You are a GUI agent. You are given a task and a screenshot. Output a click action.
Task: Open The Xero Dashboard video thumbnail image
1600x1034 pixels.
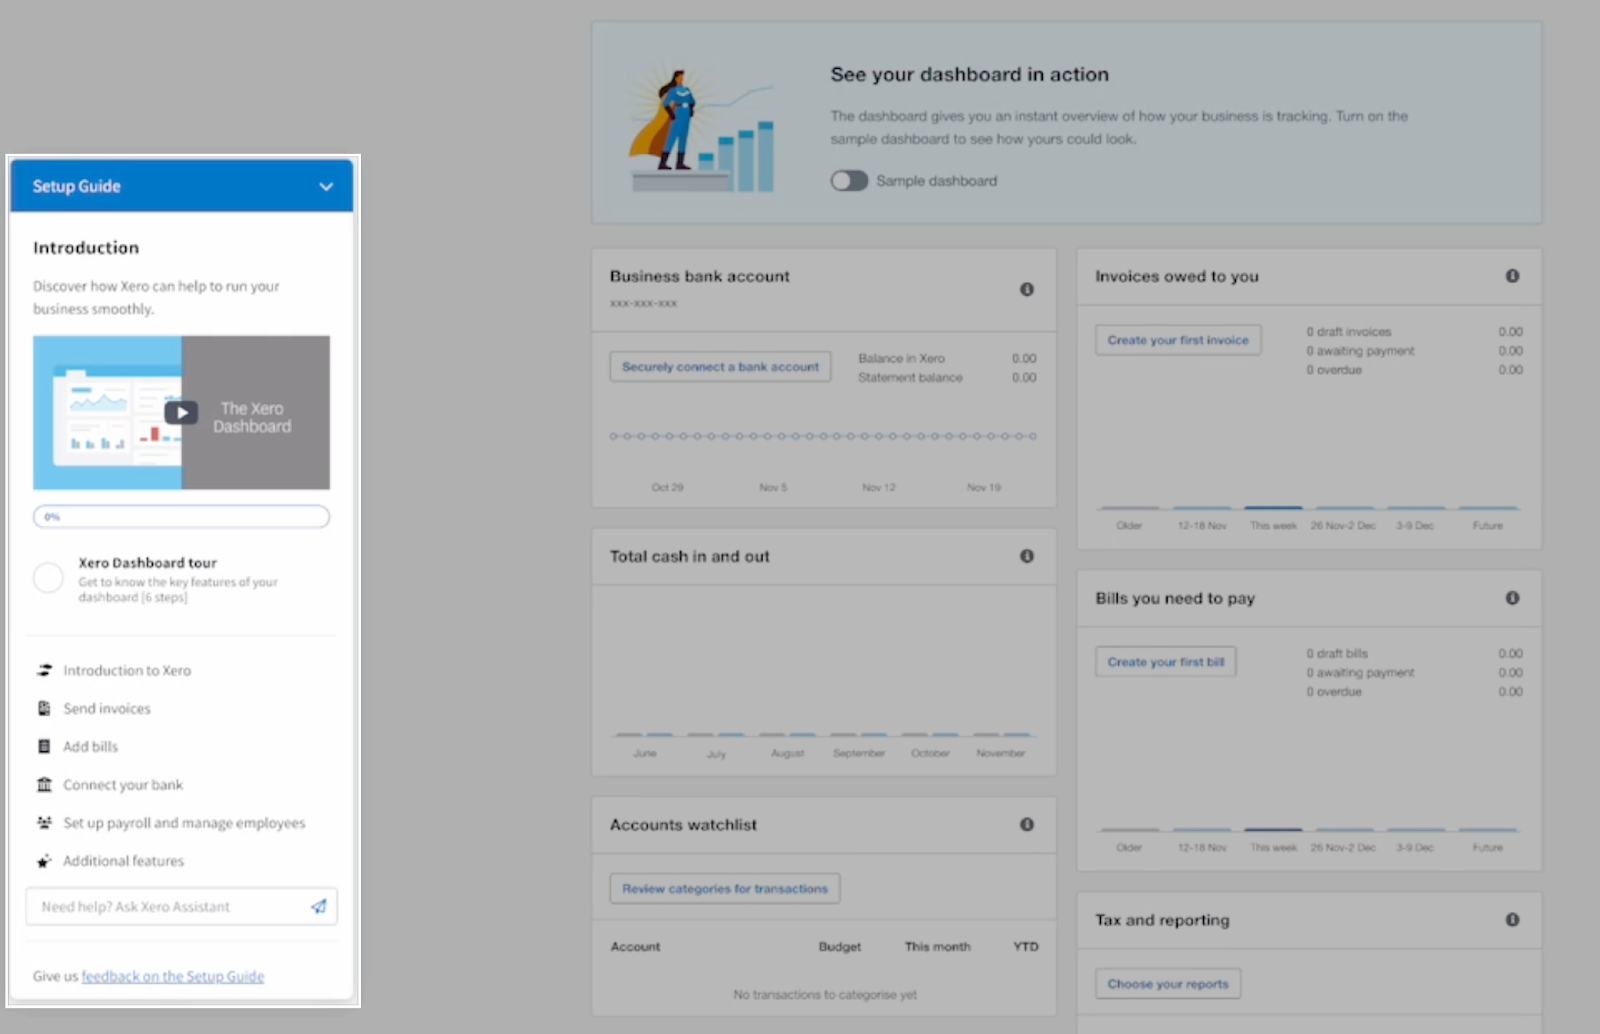point(181,412)
